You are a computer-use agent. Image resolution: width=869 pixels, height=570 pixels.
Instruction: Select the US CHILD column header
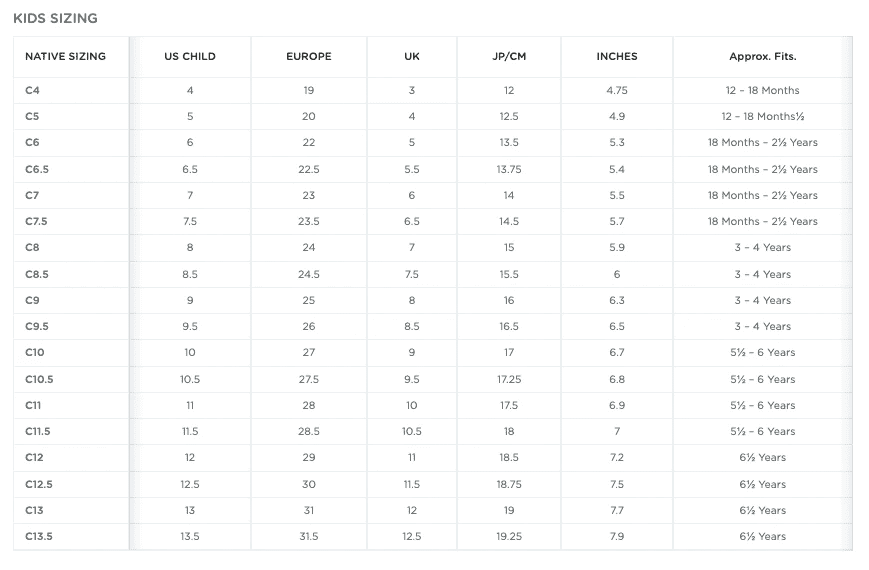pos(190,57)
